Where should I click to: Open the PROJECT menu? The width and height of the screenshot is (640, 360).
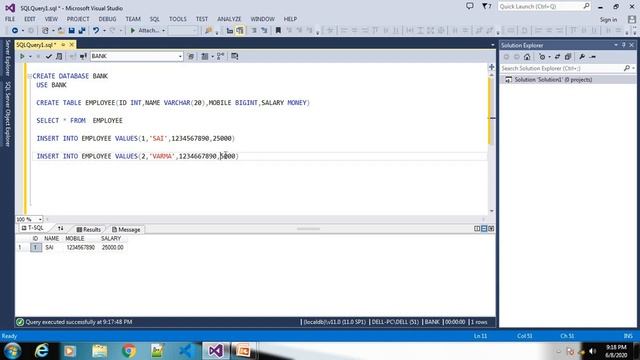(x=78, y=19)
